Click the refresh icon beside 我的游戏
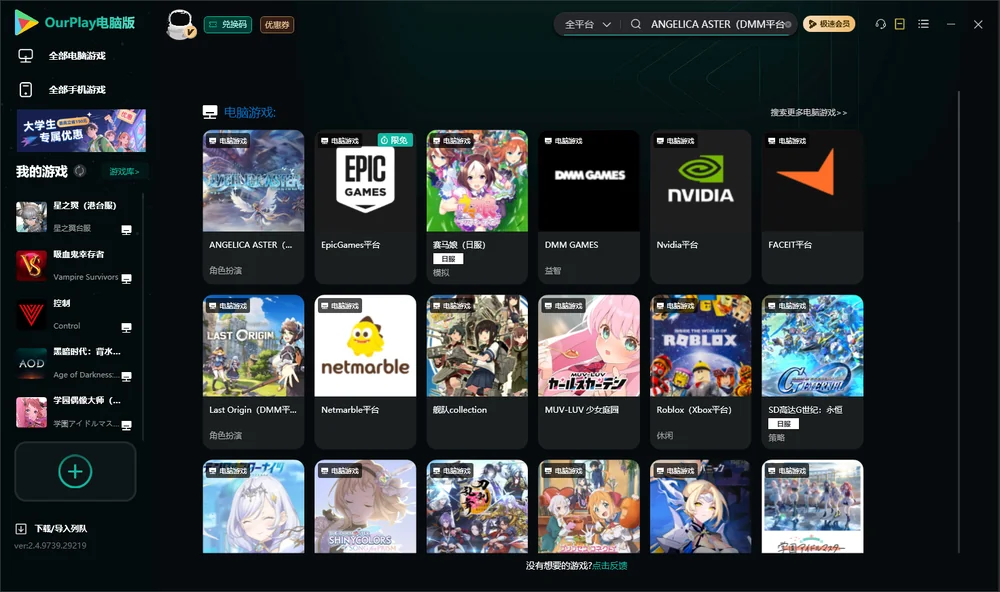This screenshot has height=592, width=1000. 80,171
